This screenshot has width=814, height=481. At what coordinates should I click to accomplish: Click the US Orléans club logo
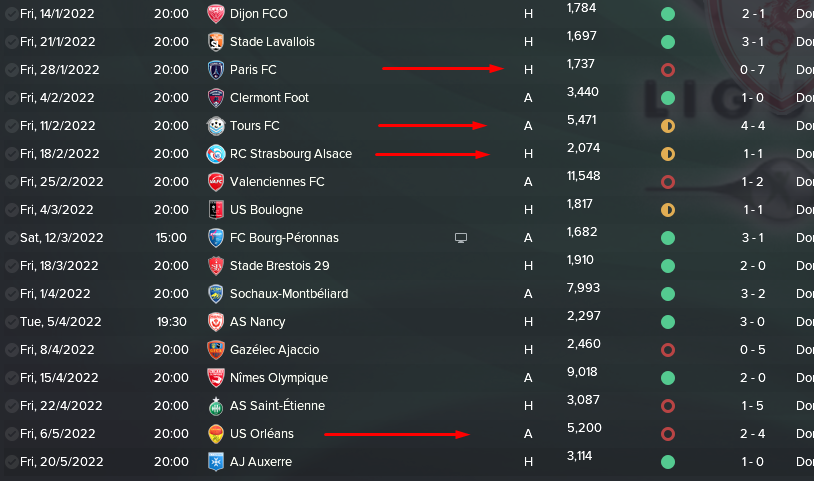[215, 434]
